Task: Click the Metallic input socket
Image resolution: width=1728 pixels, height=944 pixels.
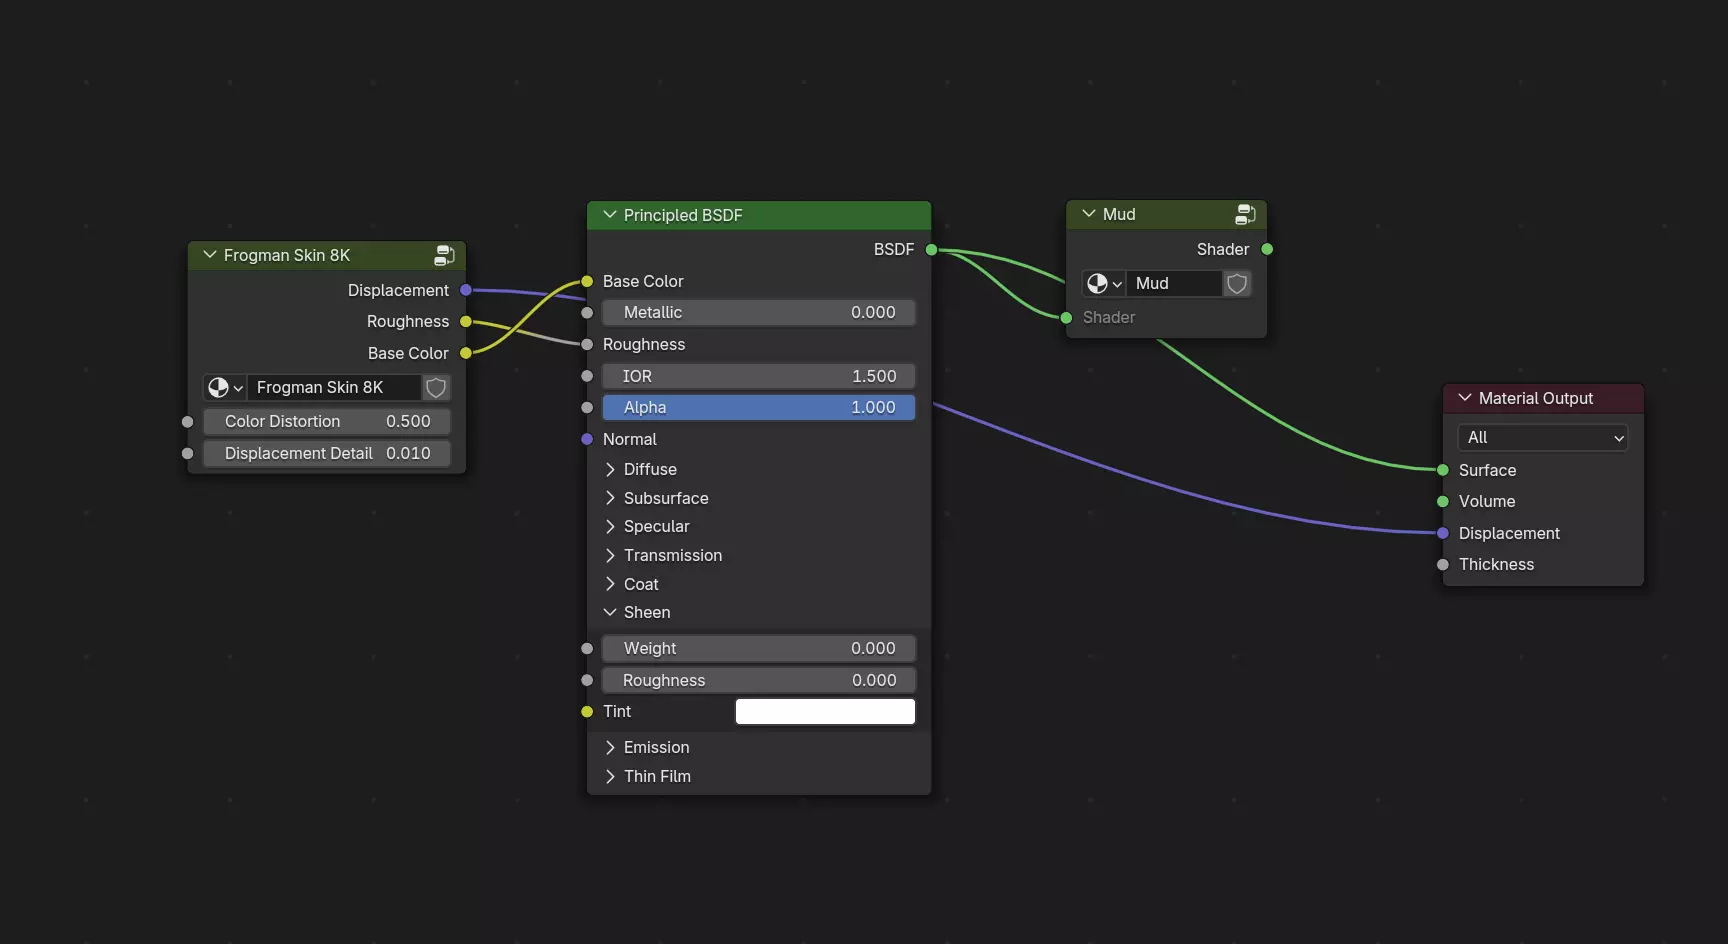Action: coord(587,313)
